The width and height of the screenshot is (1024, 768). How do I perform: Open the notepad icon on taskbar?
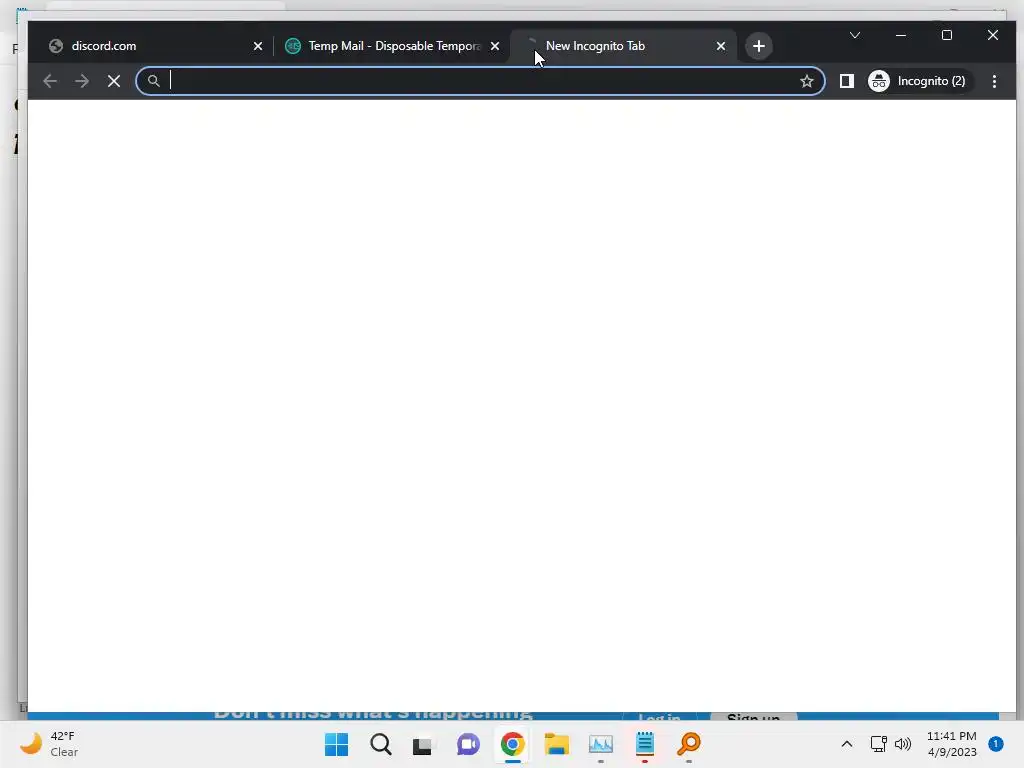click(x=645, y=744)
